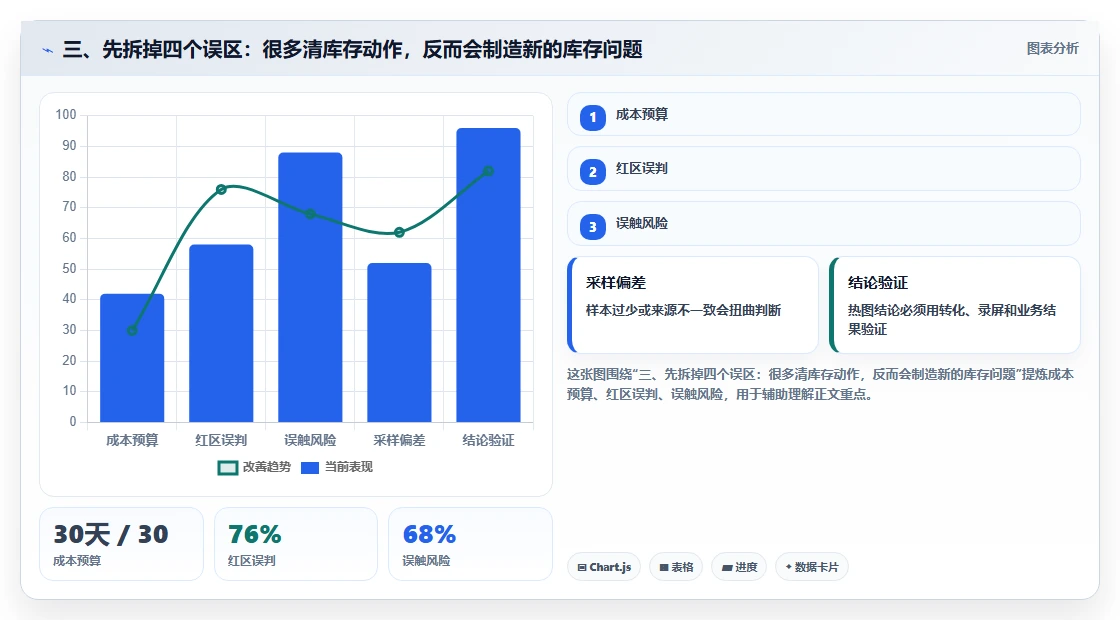
Task: Click the trend line point above 结论验证
Action: (x=489, y=171)
